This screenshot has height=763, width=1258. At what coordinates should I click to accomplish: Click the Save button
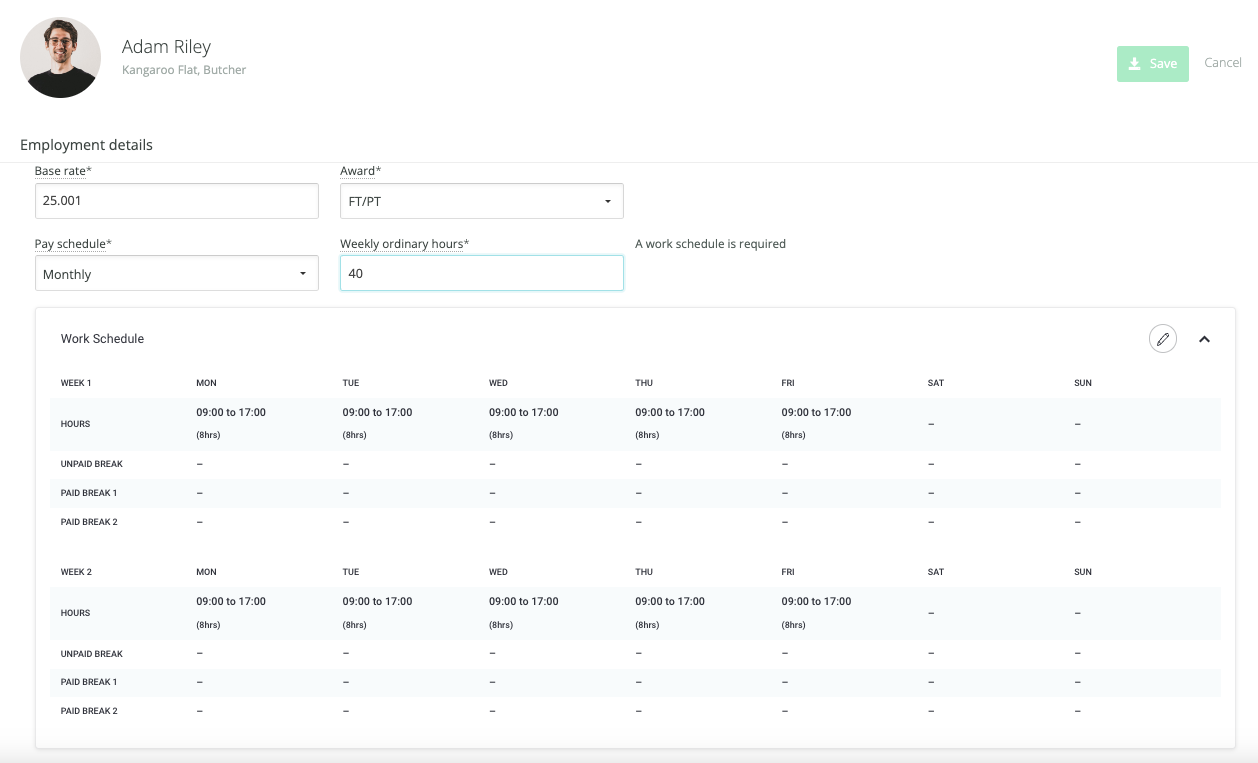point(1152,64)
